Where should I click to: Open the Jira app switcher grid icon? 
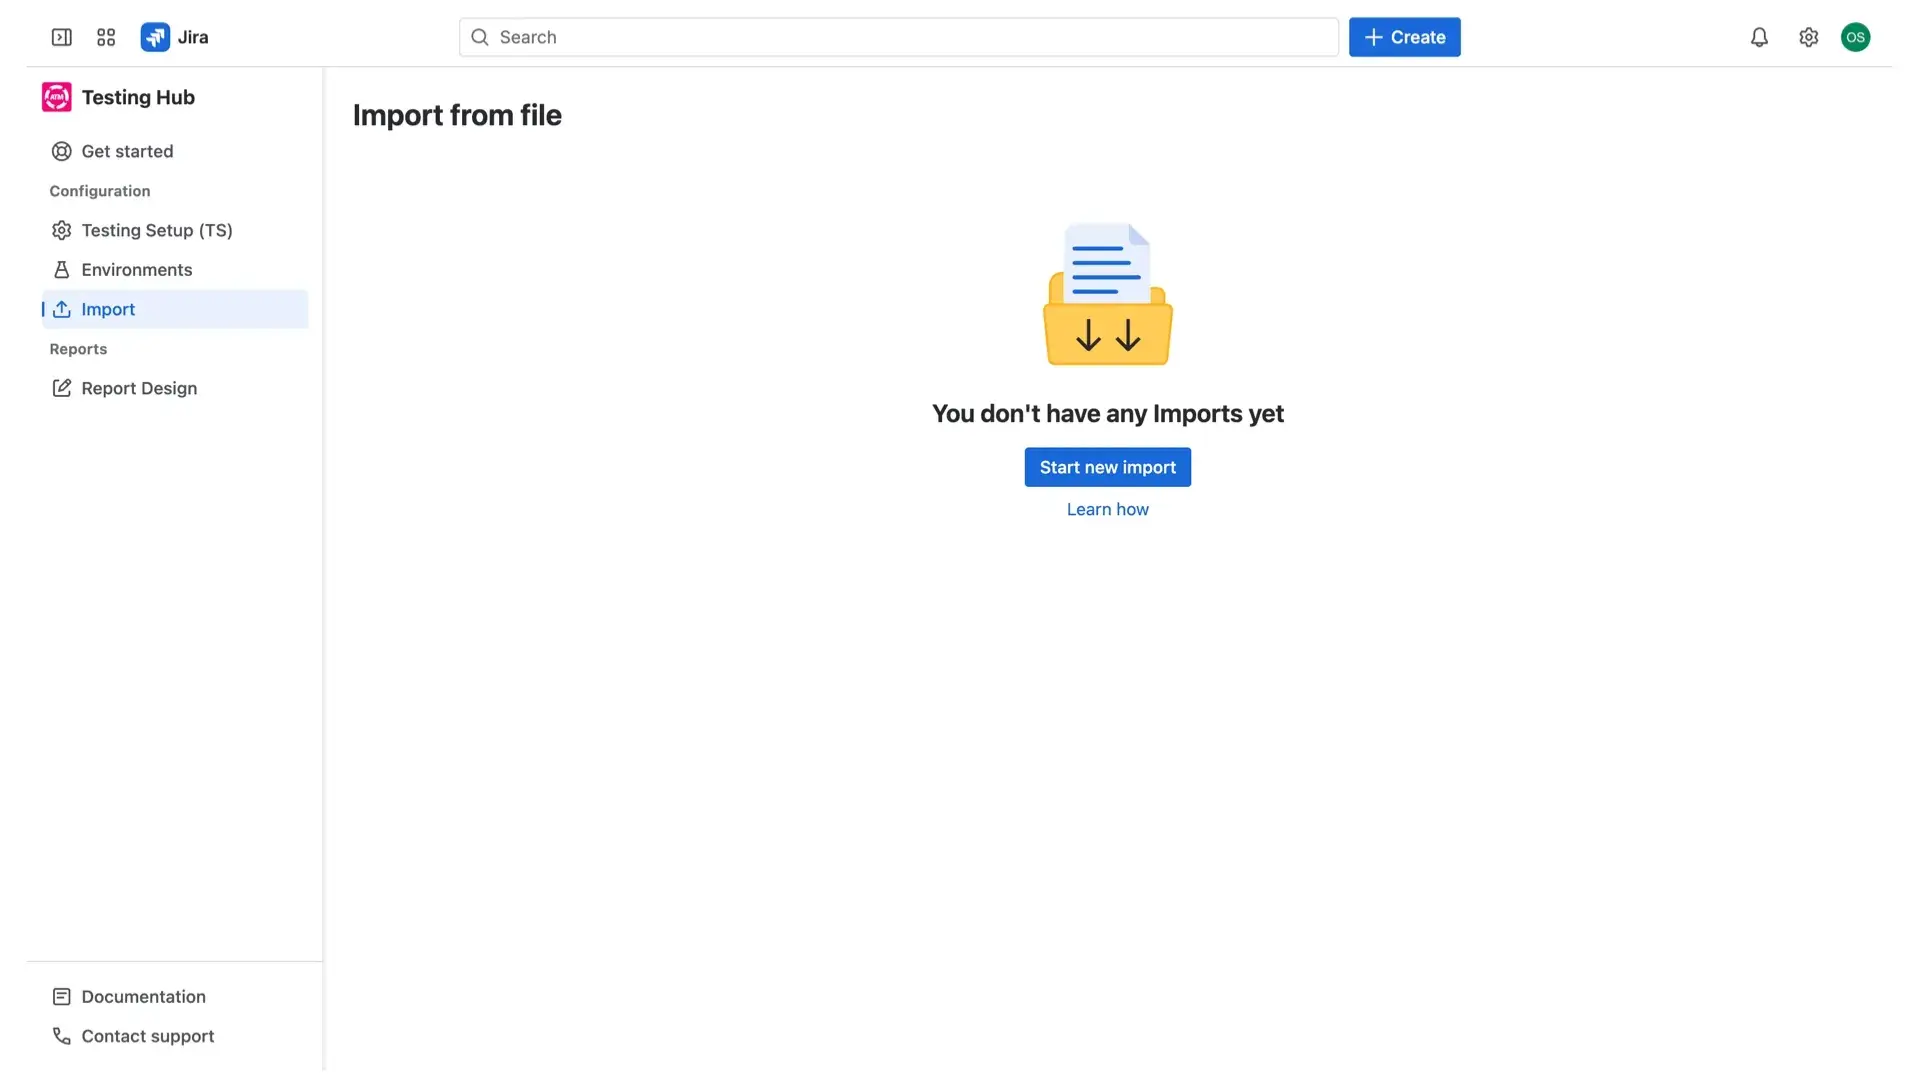tap(105, 37)
